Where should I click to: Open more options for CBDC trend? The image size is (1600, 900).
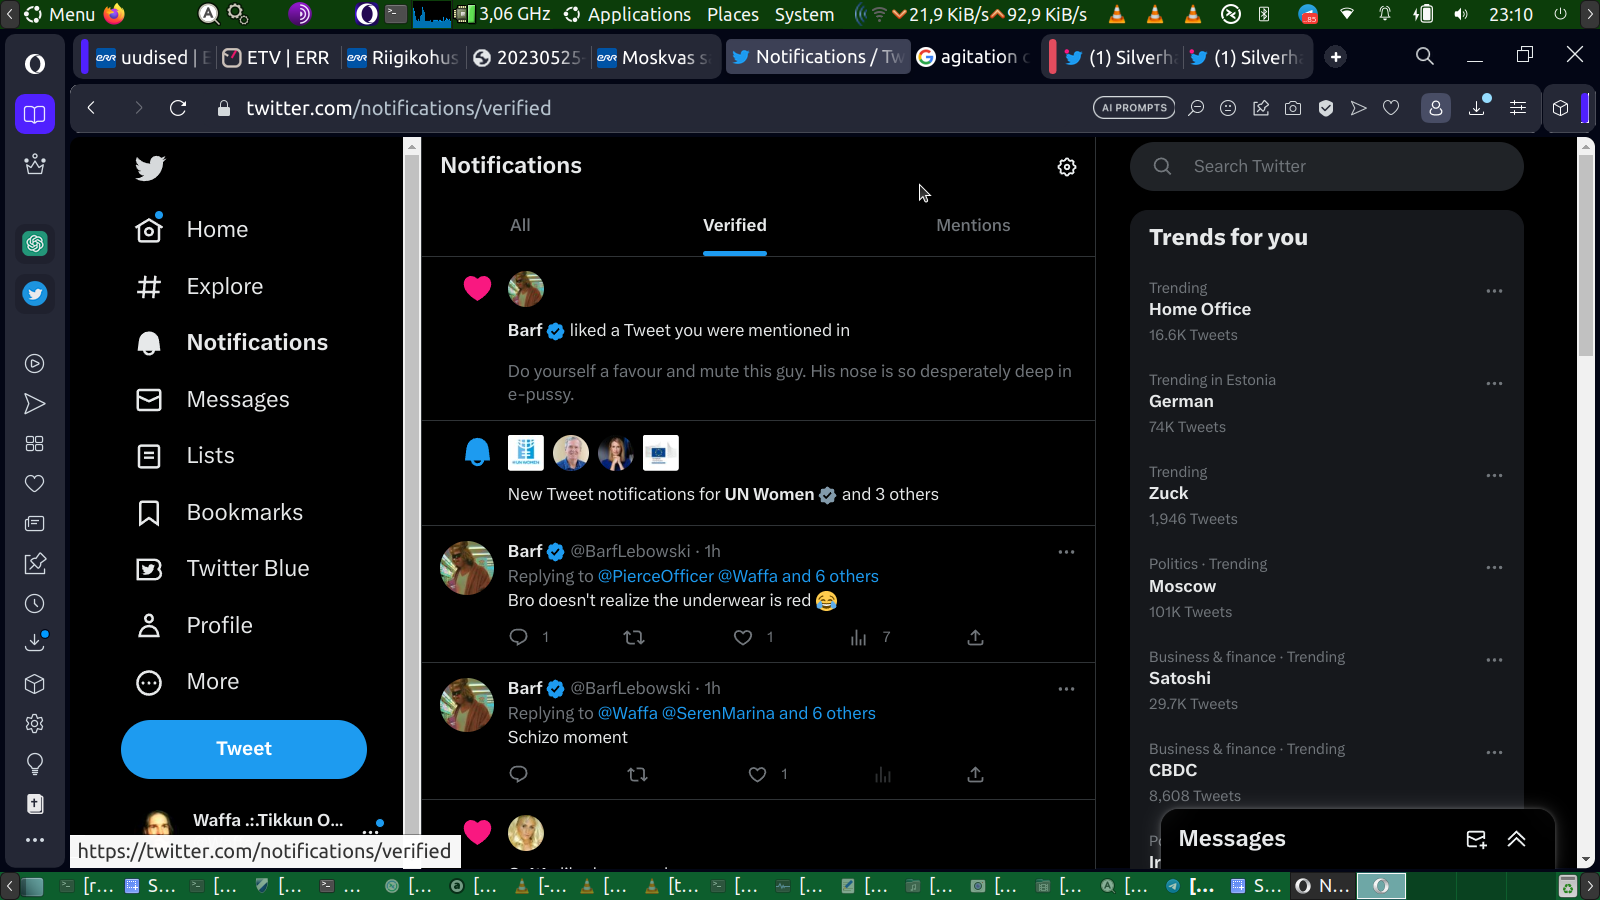[x=1494, y=752]
